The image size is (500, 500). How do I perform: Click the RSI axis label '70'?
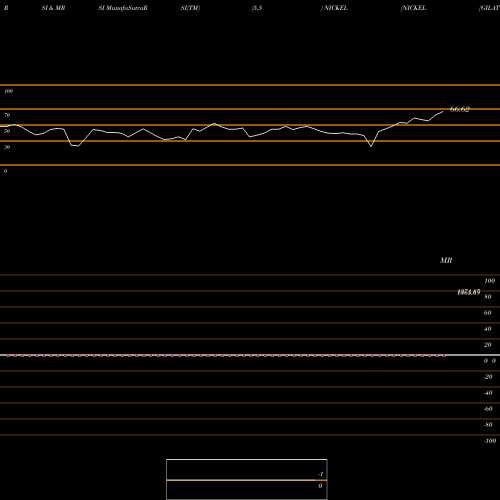(x=7, y=115)
